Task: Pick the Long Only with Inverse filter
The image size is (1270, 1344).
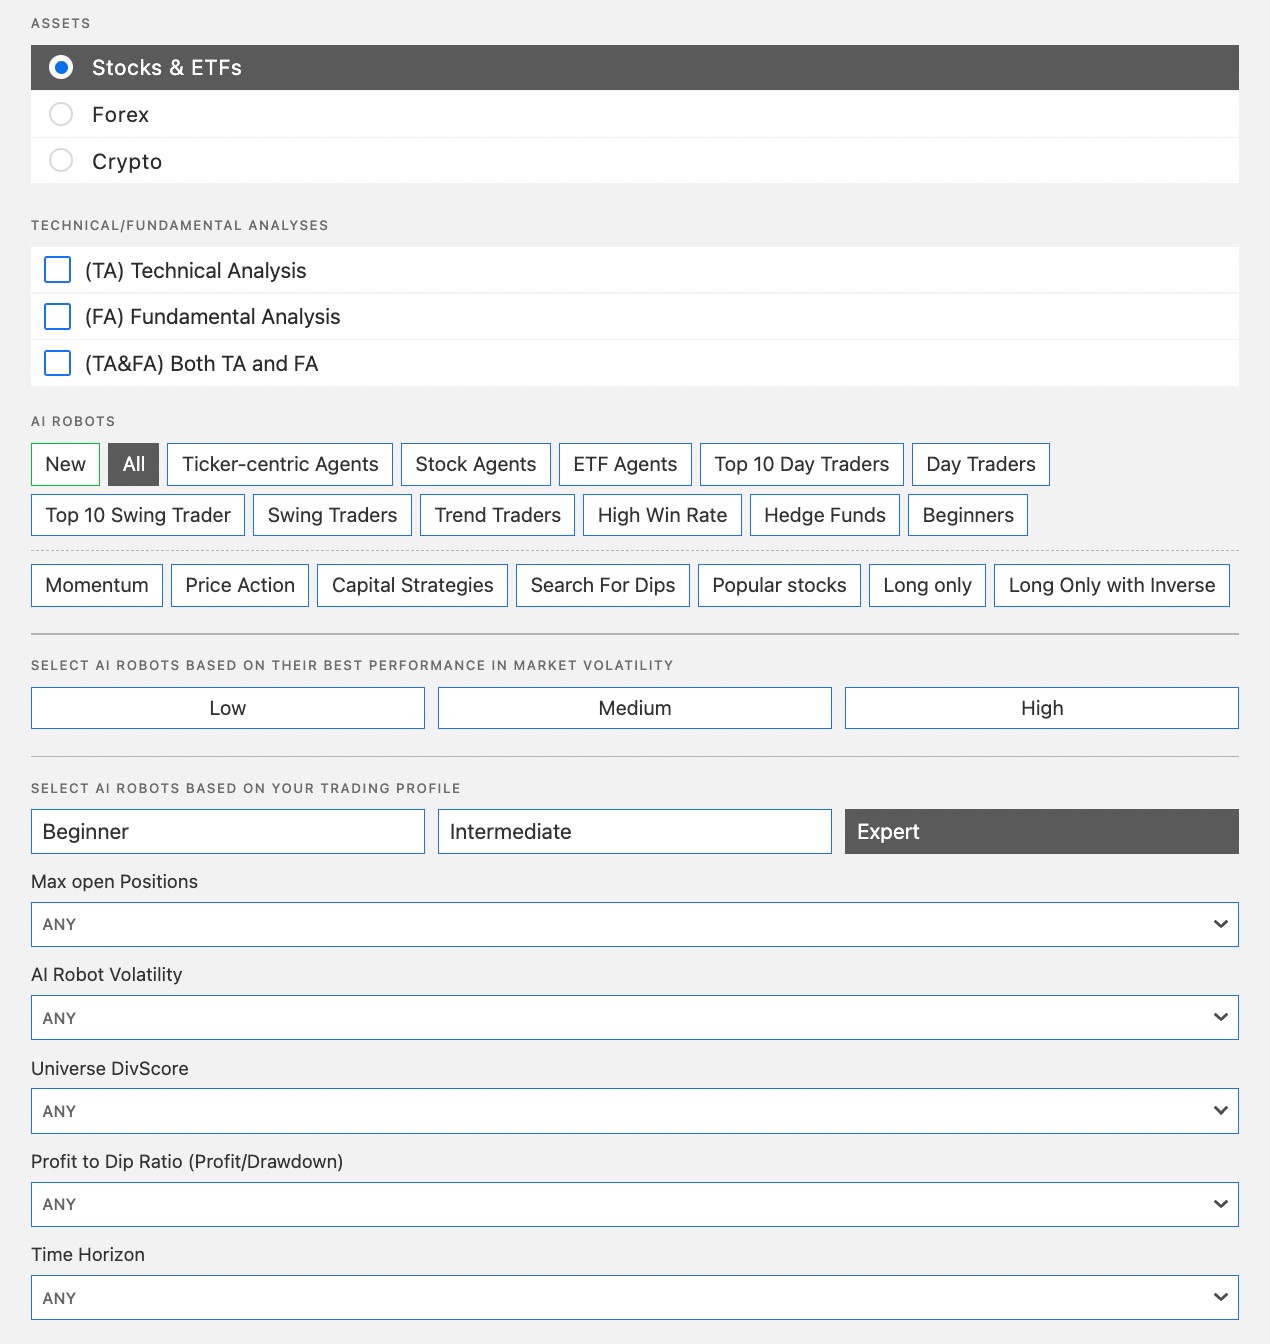Action: 1111,585
